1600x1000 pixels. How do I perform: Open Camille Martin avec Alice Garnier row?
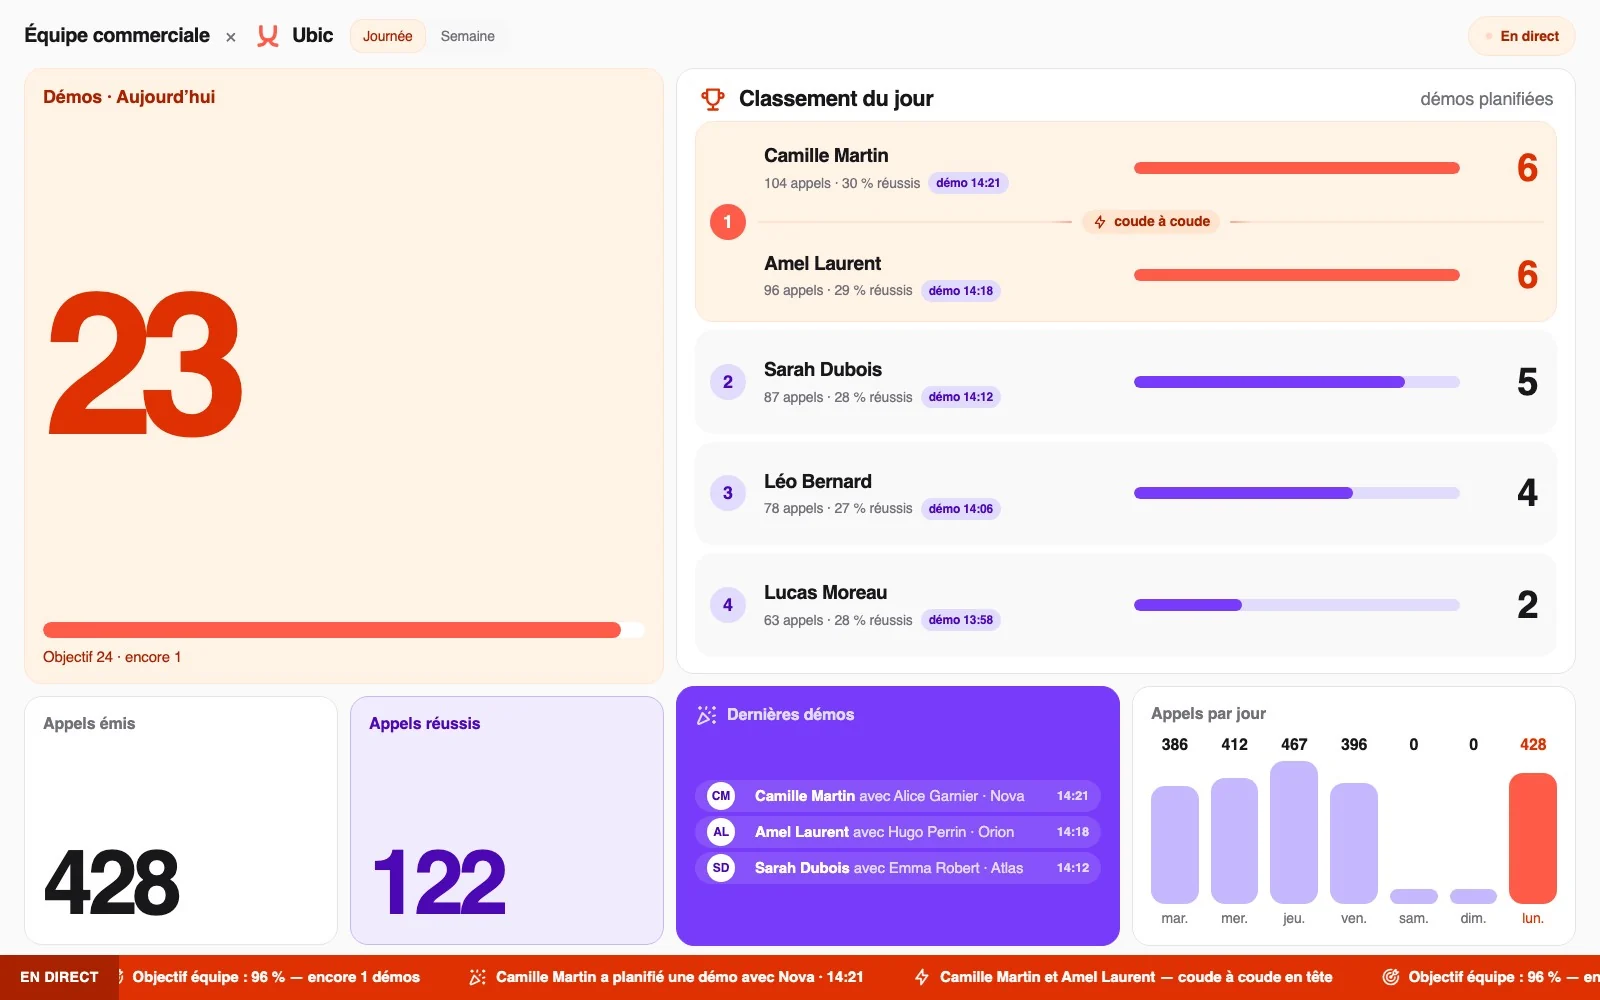click(898, 796)
